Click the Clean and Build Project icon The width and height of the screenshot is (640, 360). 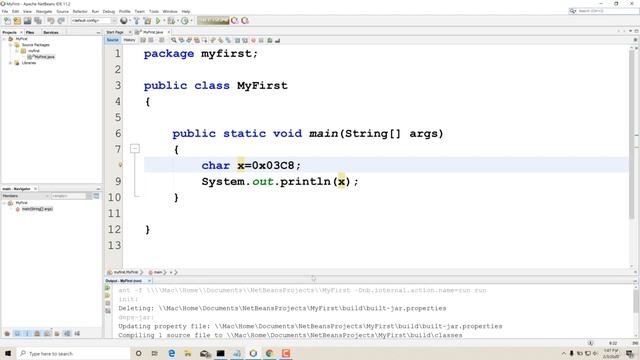[147, 20]
